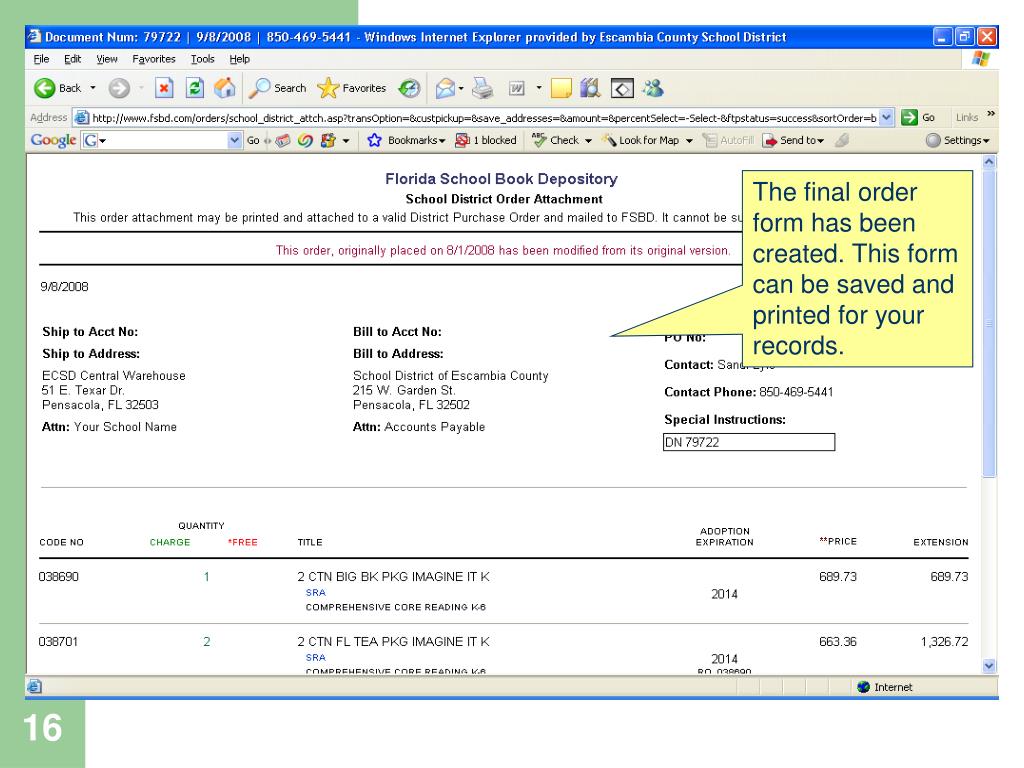1024x768 pixels.
Task: Click the yellow Discuss note icon
Action: coord(561,88)
